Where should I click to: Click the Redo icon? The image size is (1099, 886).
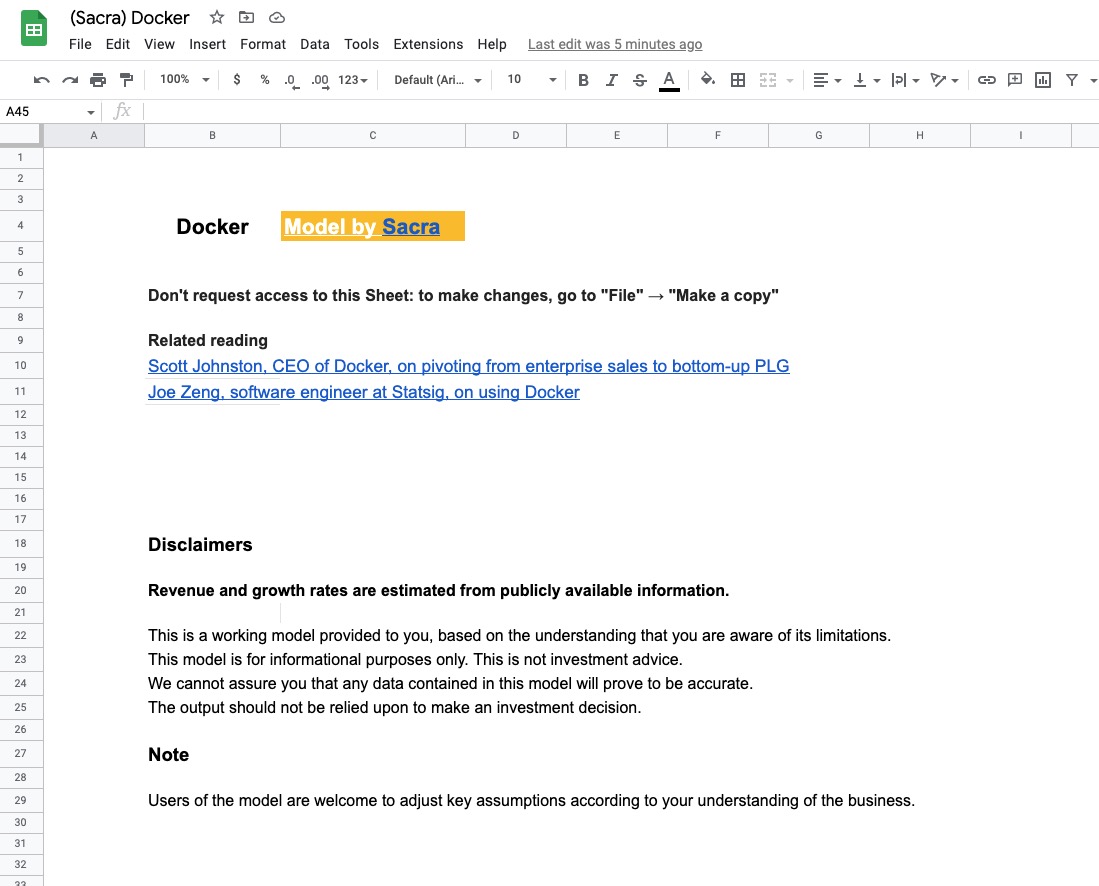tap(69, 80)
